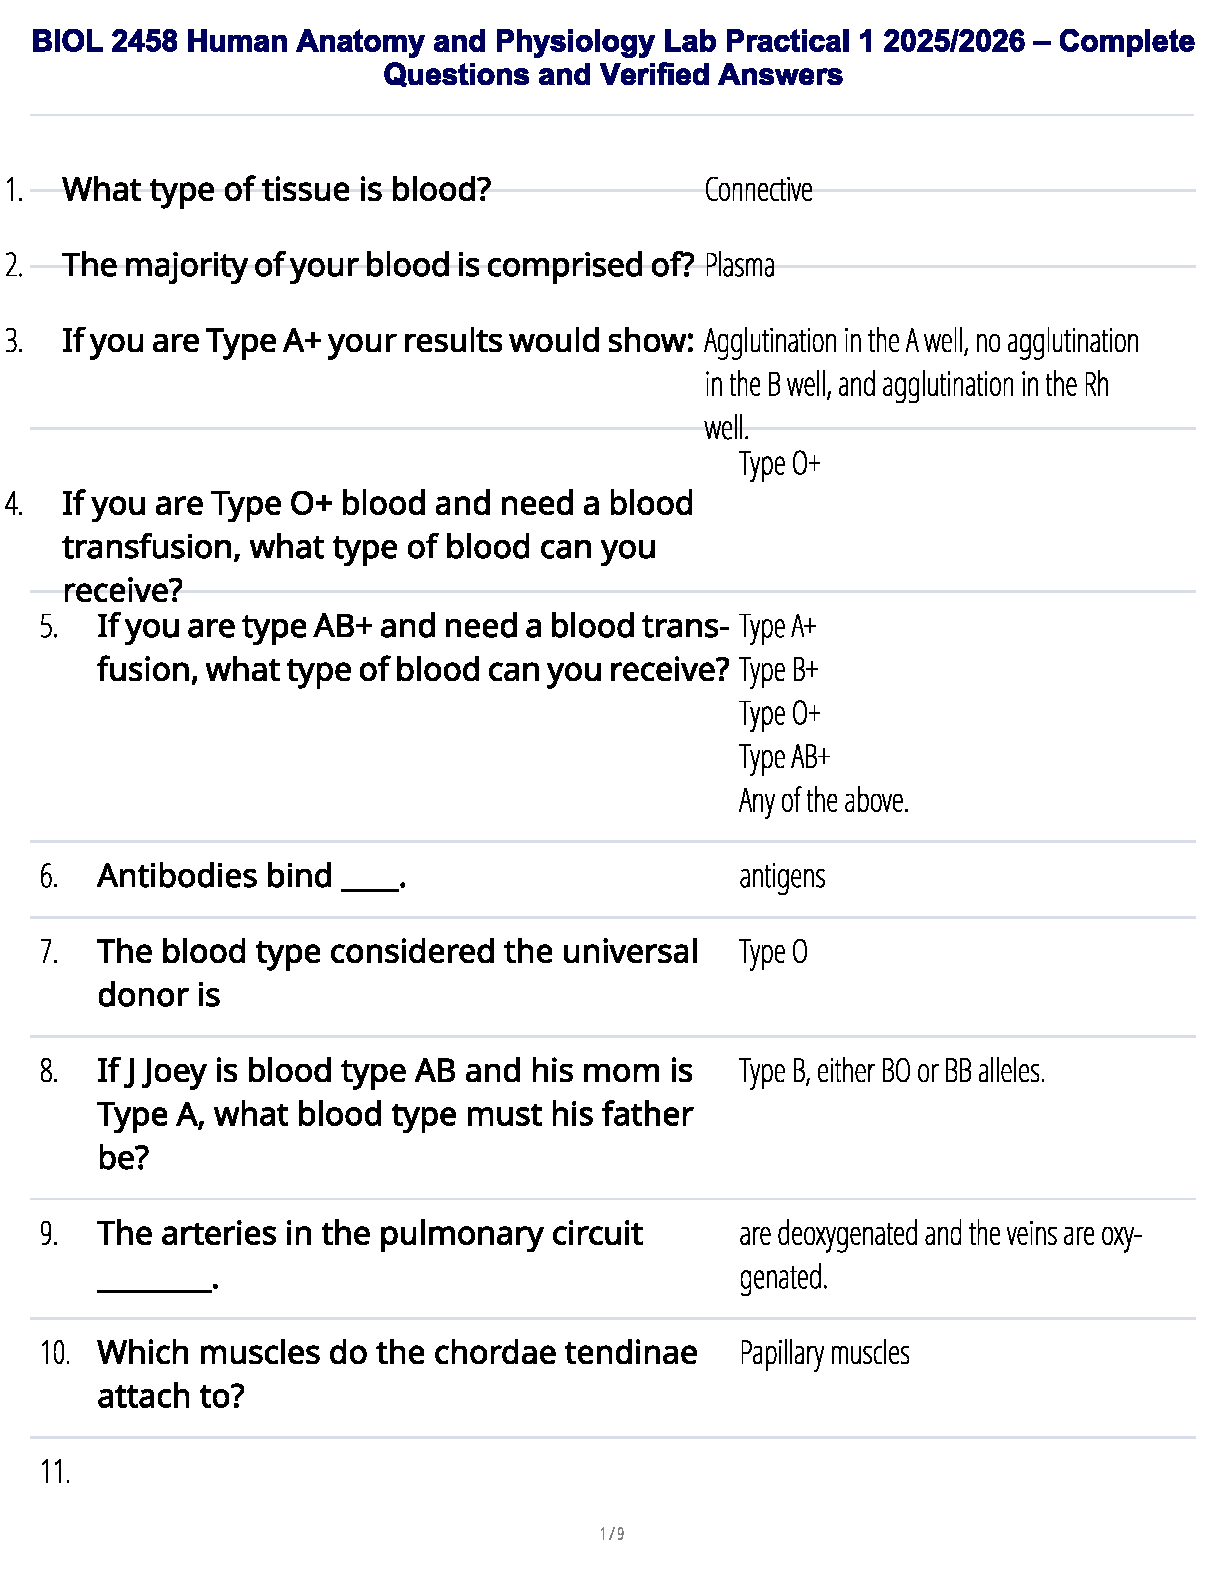This screenshot has height=1584, width=1224.
Task: Click the answer "Type B, either BO or BB alleles."
Action: [x=891, y=1071]
